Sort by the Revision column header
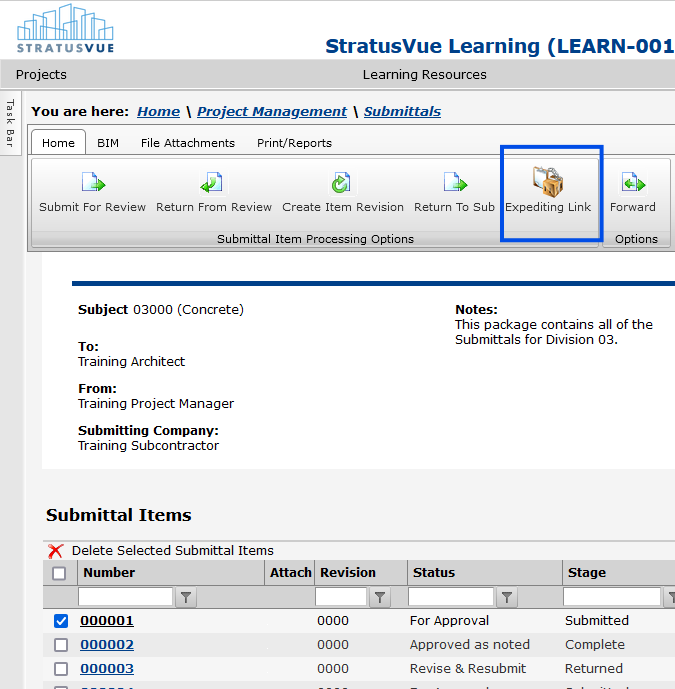Screen dimensions: 675x689 (348, 573)
